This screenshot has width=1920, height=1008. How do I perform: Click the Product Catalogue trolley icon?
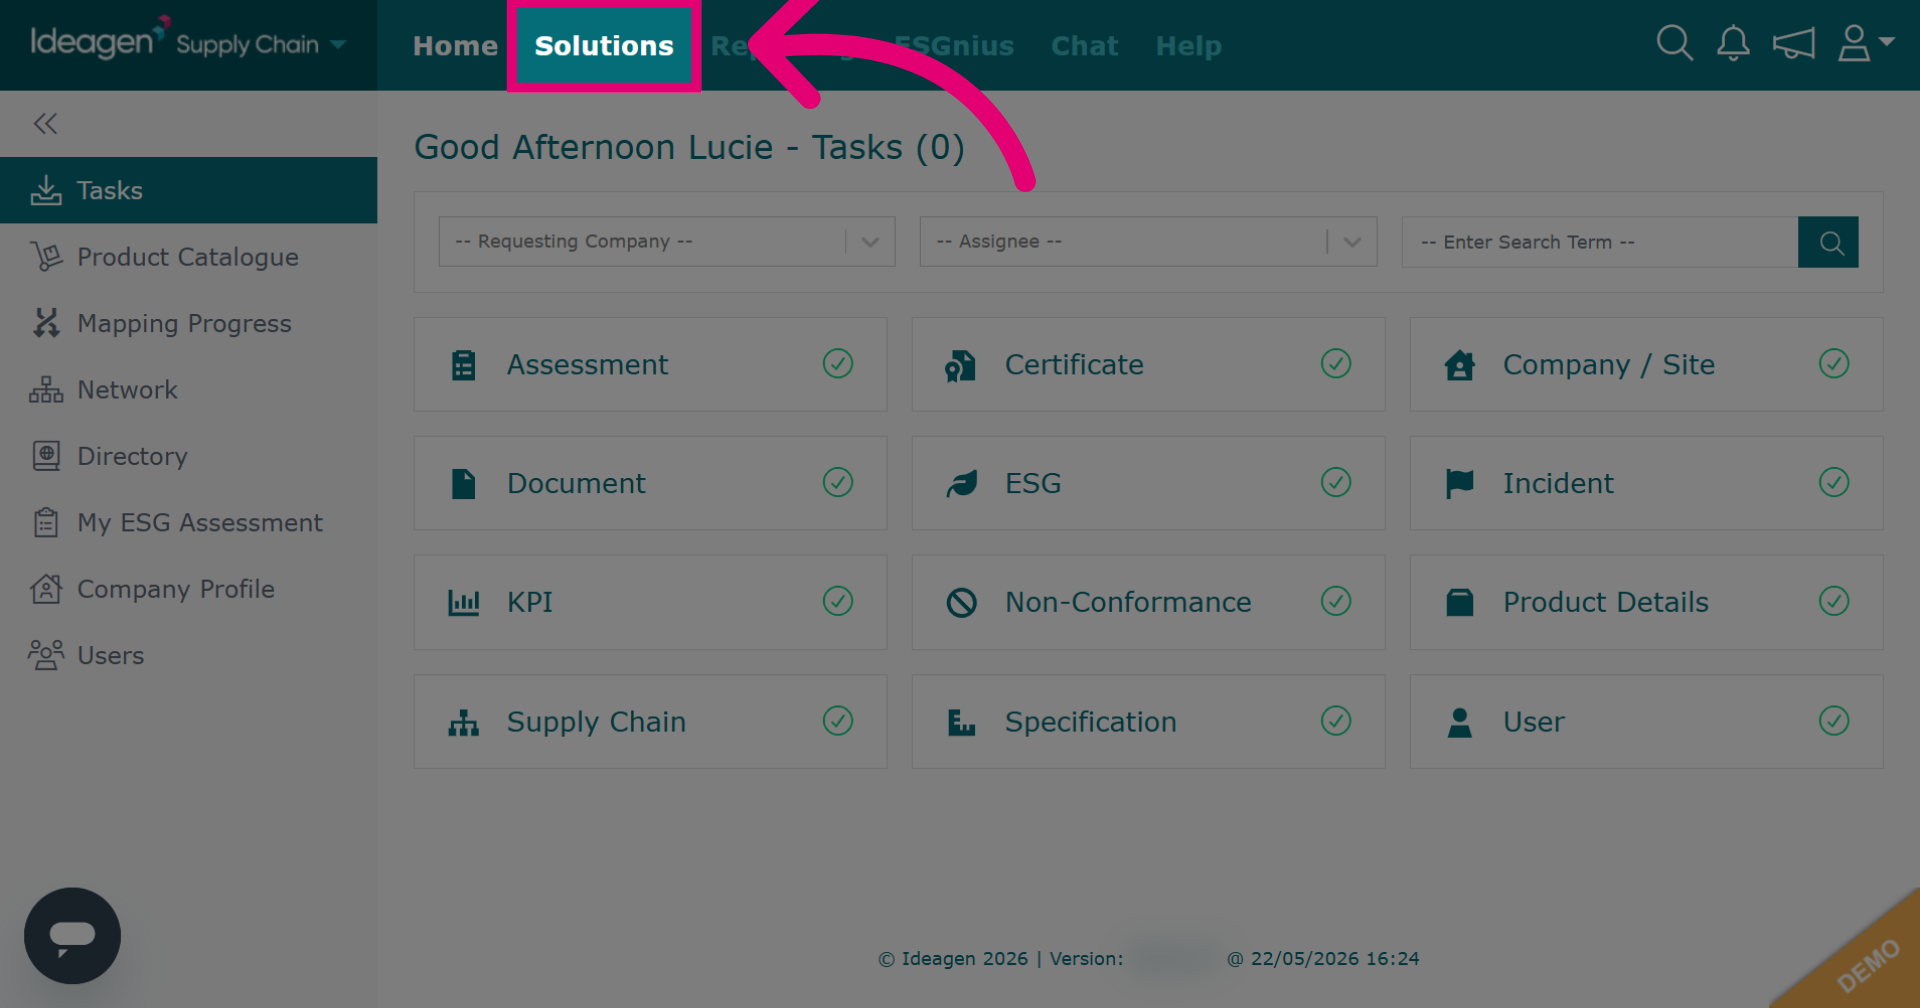tap(46, 257)
